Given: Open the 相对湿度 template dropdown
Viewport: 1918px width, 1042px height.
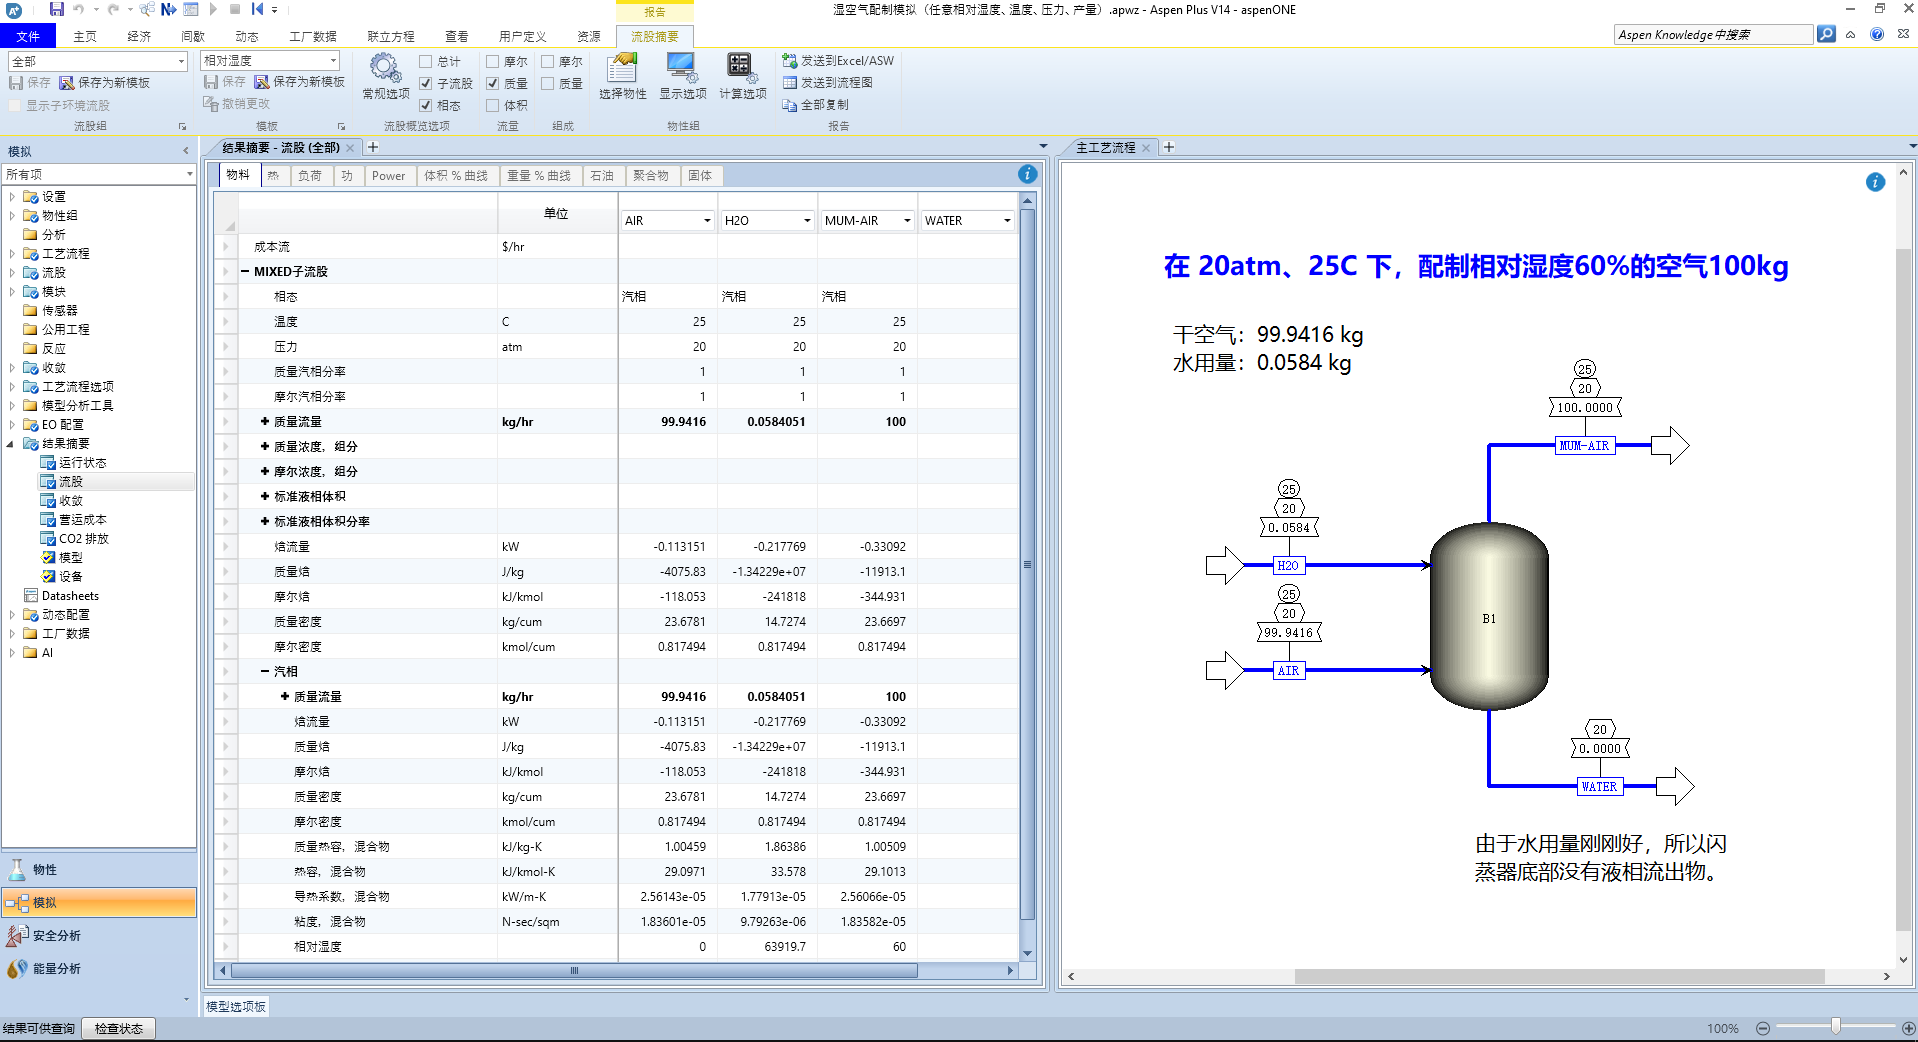Looking at the screenshot, I should click(333, 60).
